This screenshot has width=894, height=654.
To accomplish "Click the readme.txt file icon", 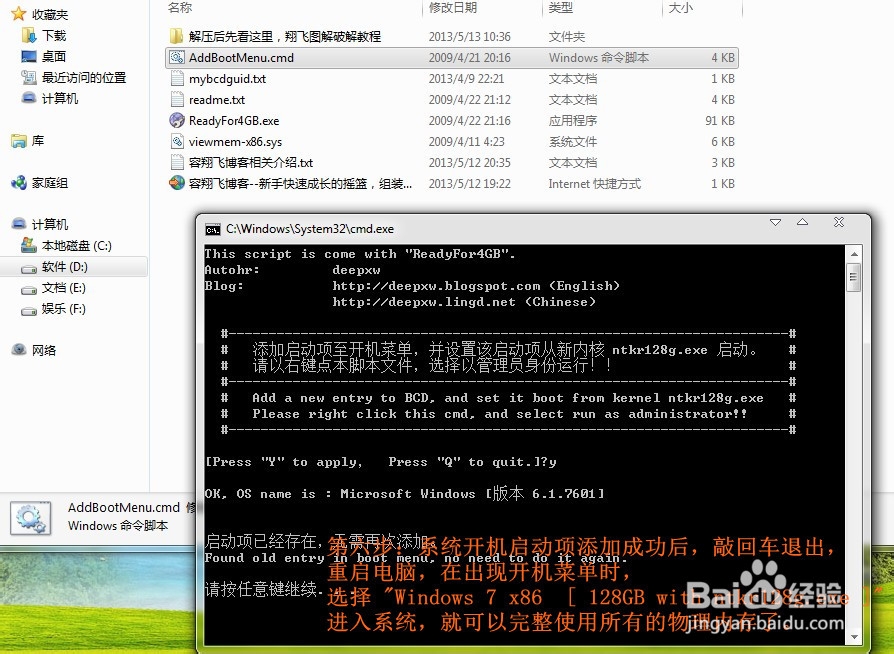I will [x=177, y=99].
